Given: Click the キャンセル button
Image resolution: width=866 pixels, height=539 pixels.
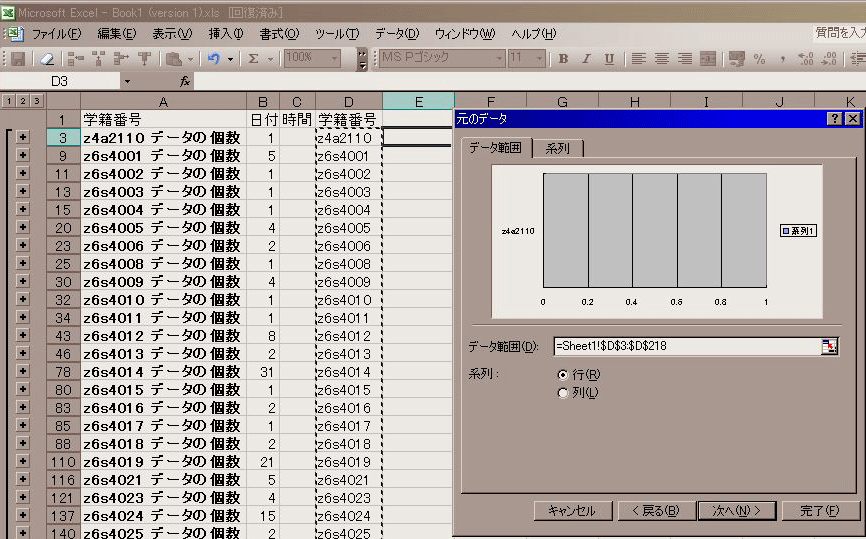Looking at the screenshot, I should pos(571,510).
